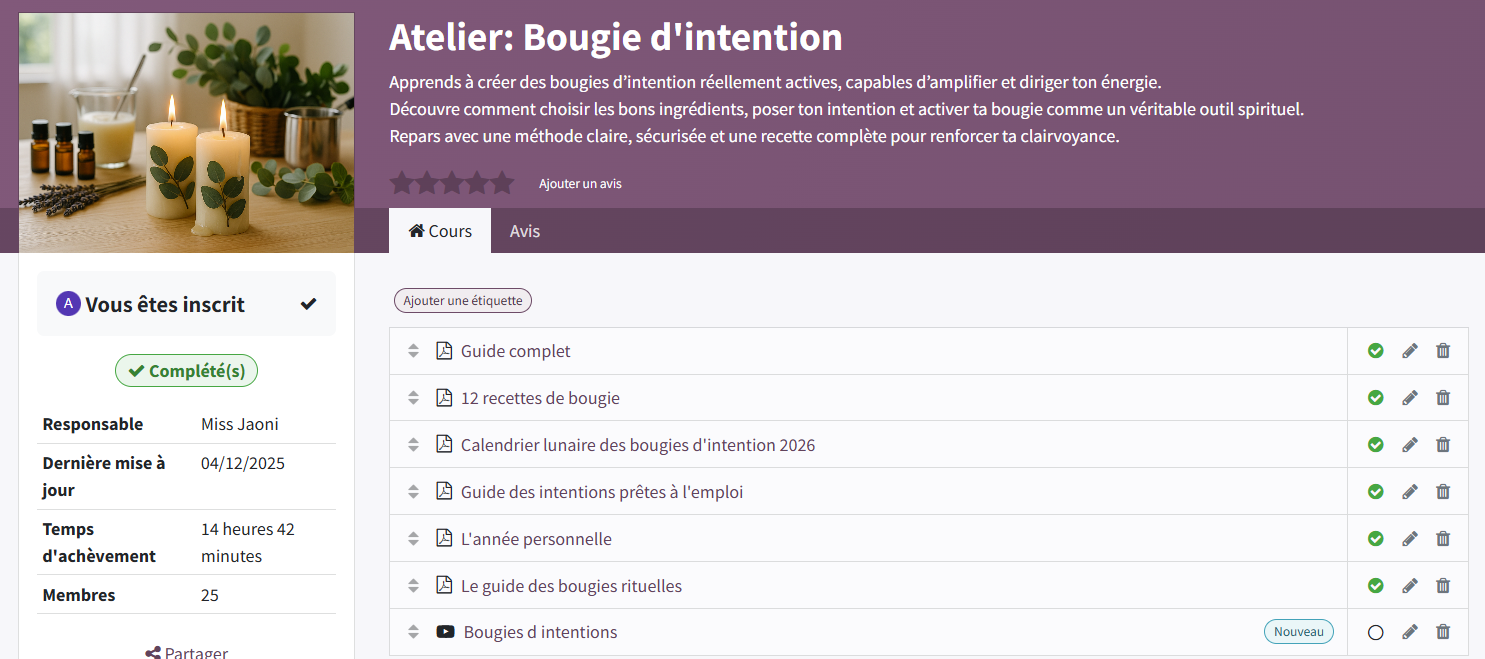The width and height of the screenshot is (1485, 659).
Task: Click the candle course cover image
Action: tap(187, 133)
